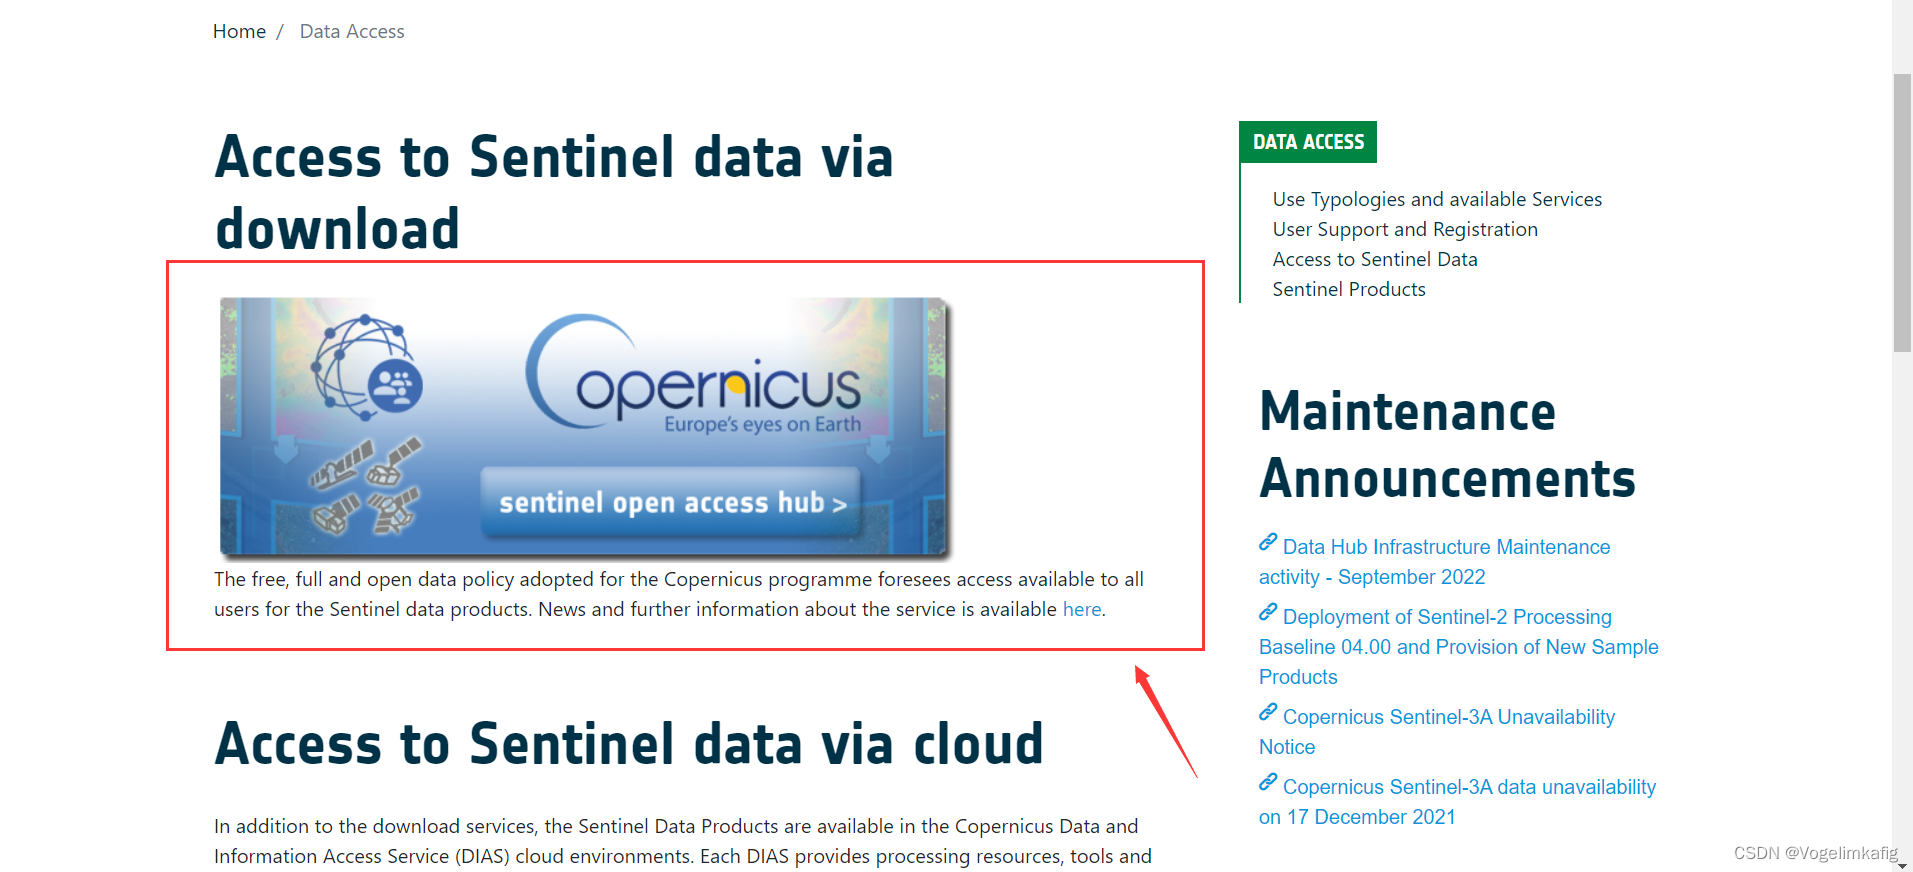This screenshot has height=872, width=1913.
Task: Click the scrollbar down arrow
Action: [x=1902, y=864]
